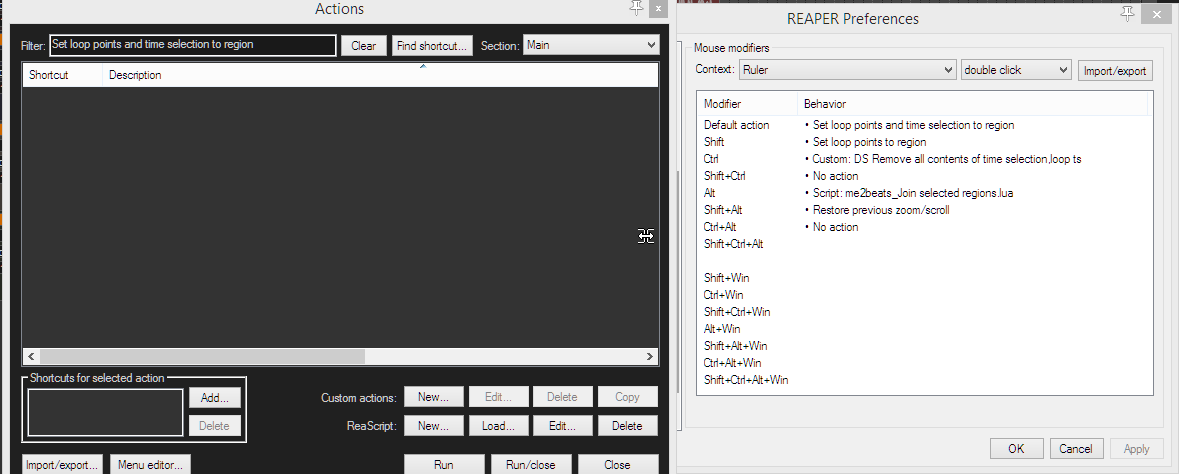Pin the Actions window

point(636,9)
